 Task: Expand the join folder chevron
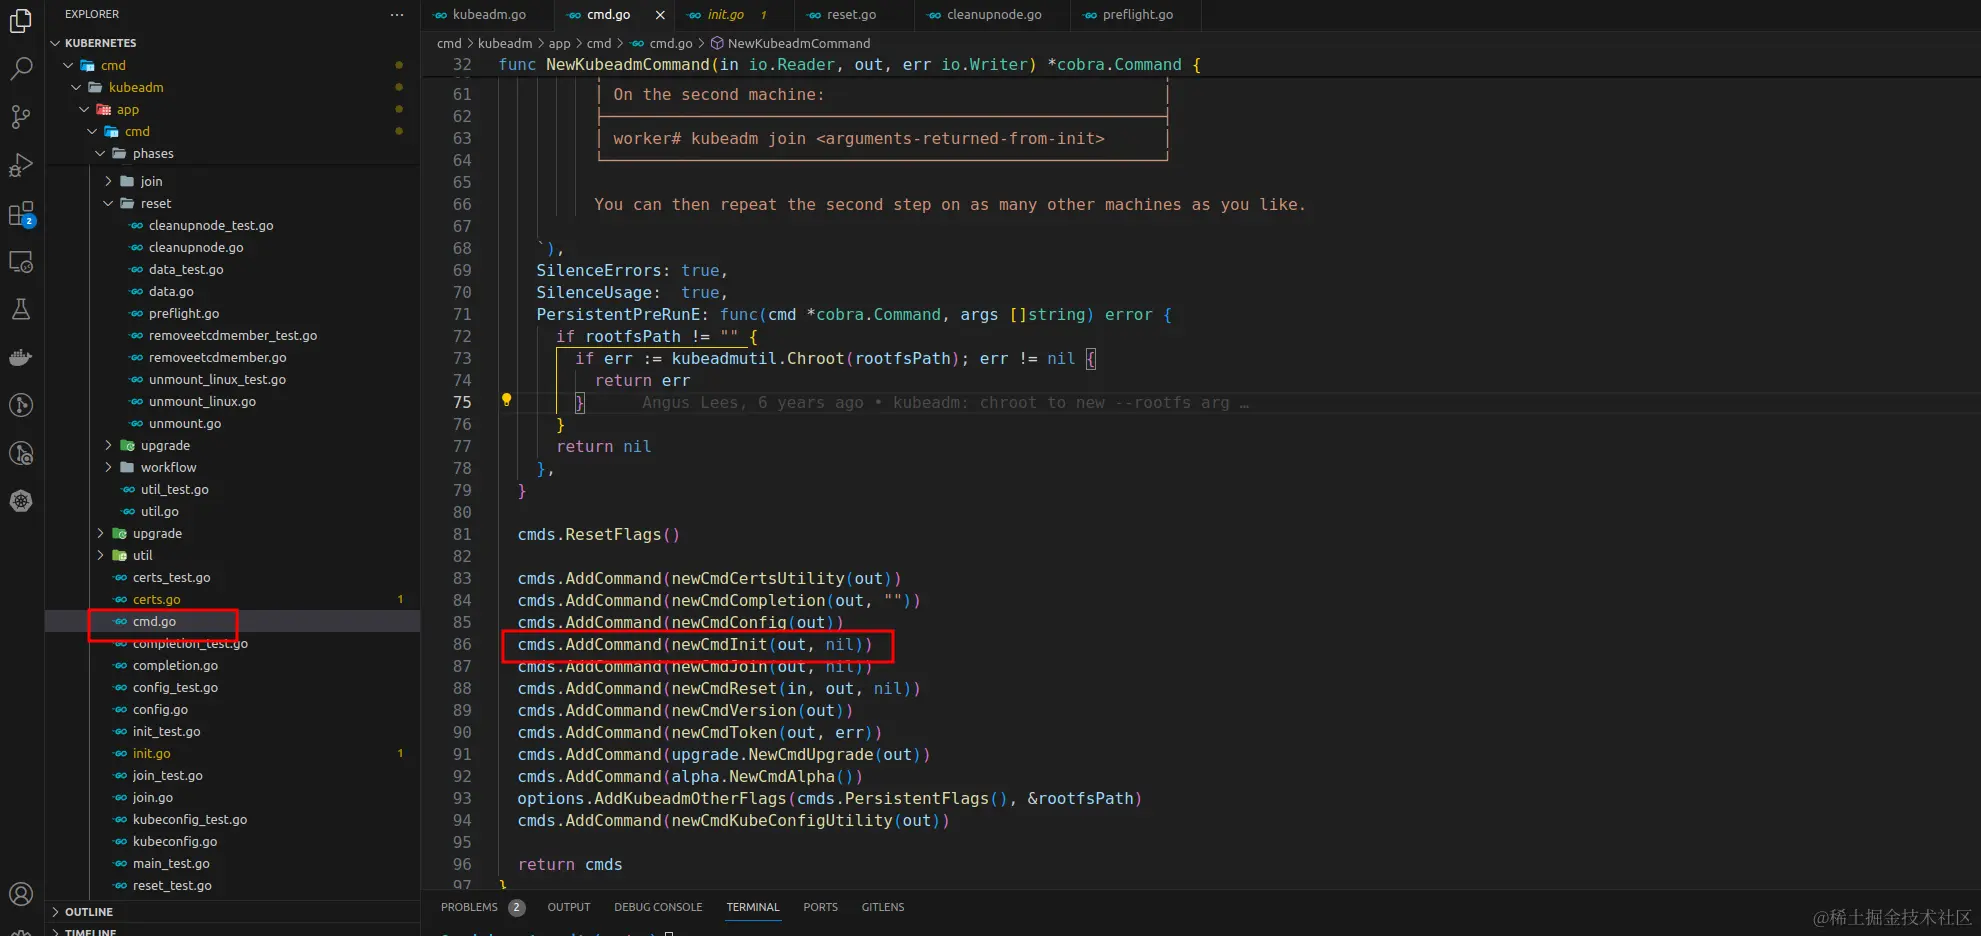click(108, 181)
